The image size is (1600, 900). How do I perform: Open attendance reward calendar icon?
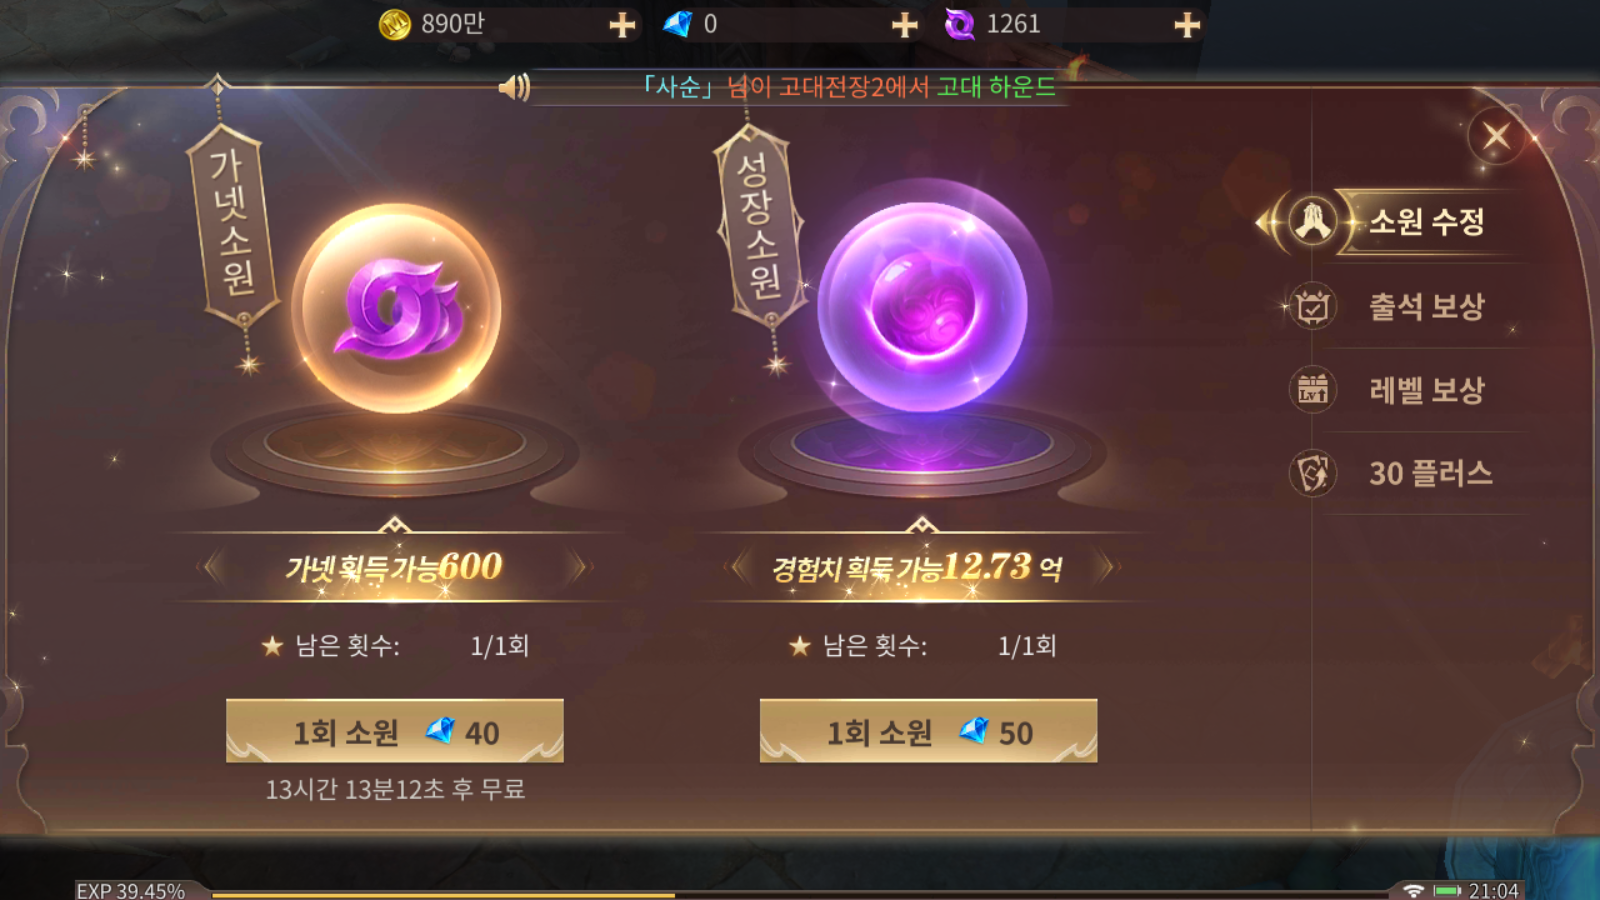point(1312,306)
